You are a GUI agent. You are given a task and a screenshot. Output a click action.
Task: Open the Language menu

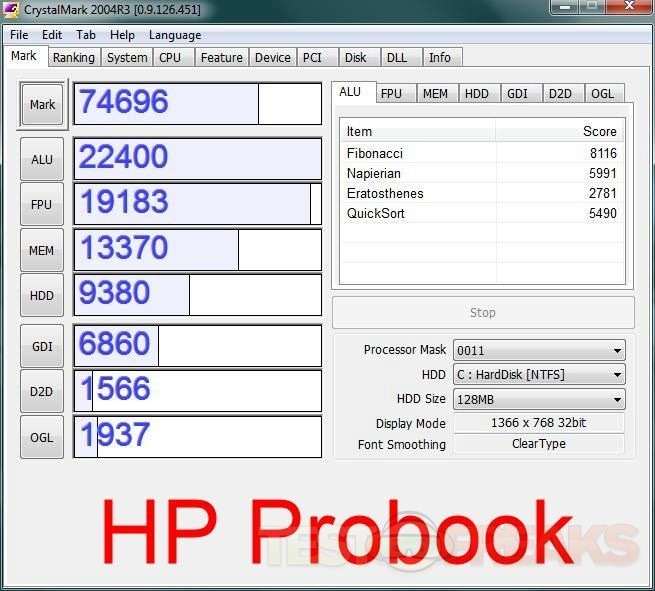pyautogui.click(x=175, y=35)
